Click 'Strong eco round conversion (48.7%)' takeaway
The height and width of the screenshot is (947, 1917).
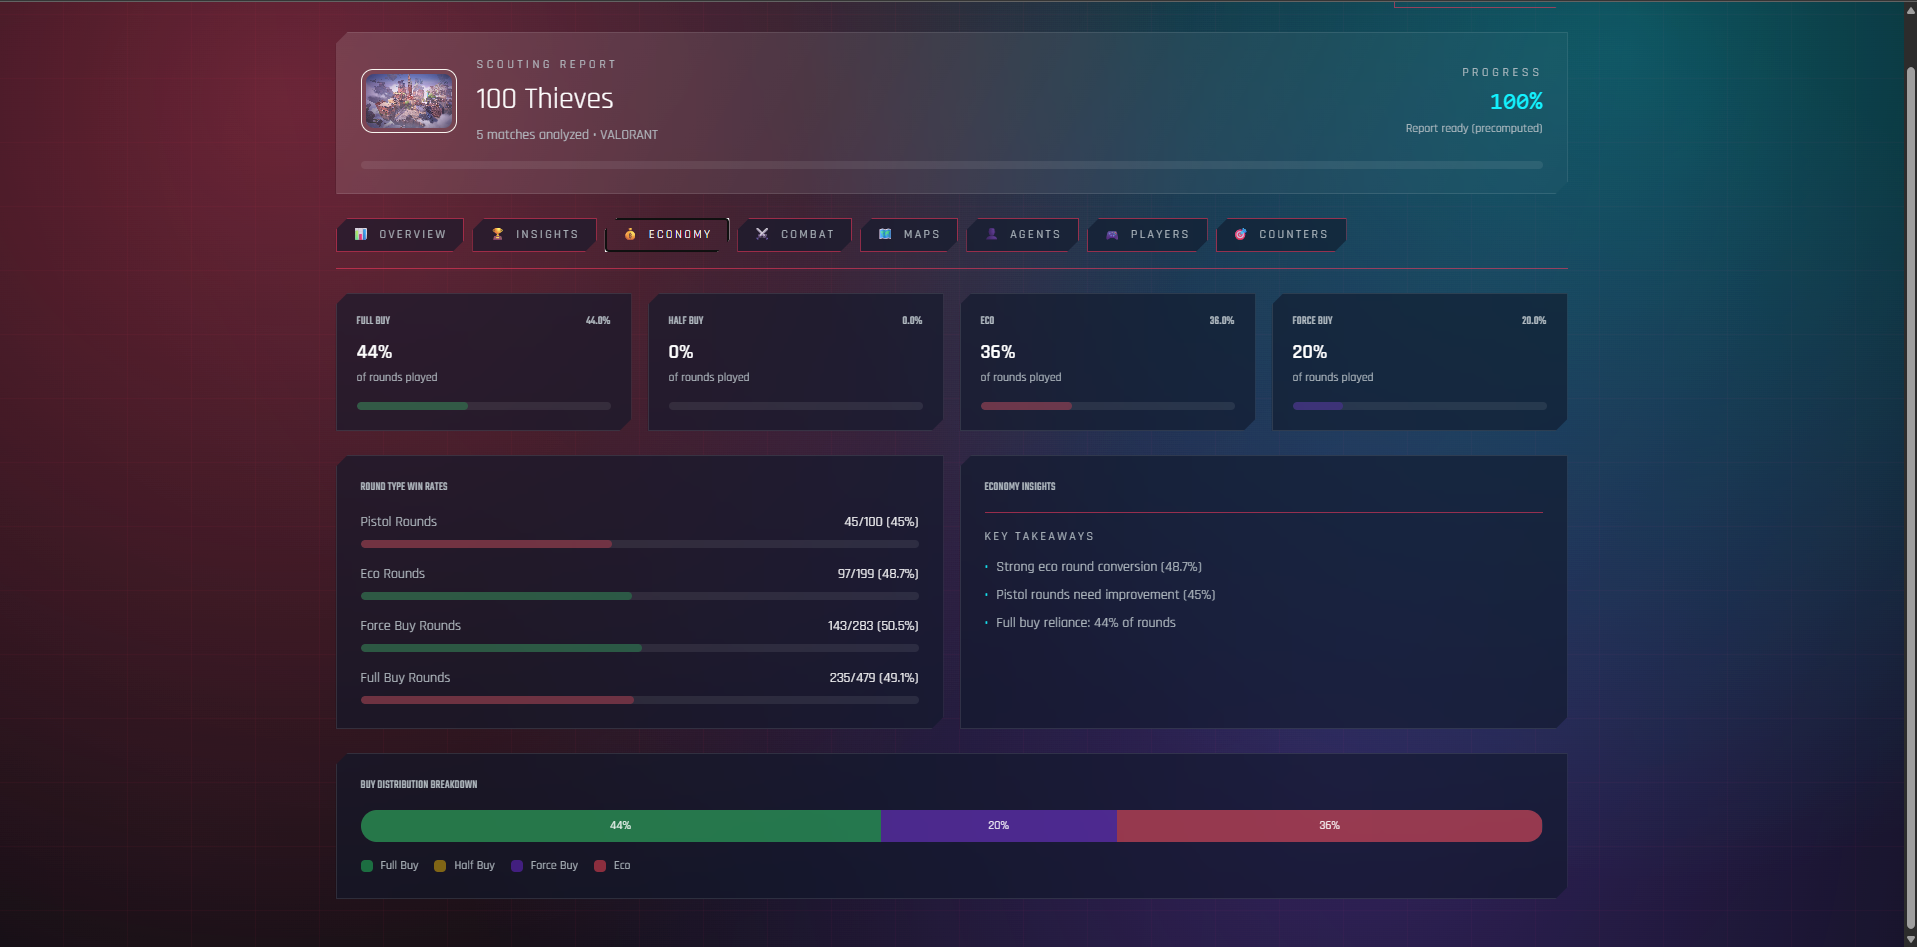[1099, 567]
